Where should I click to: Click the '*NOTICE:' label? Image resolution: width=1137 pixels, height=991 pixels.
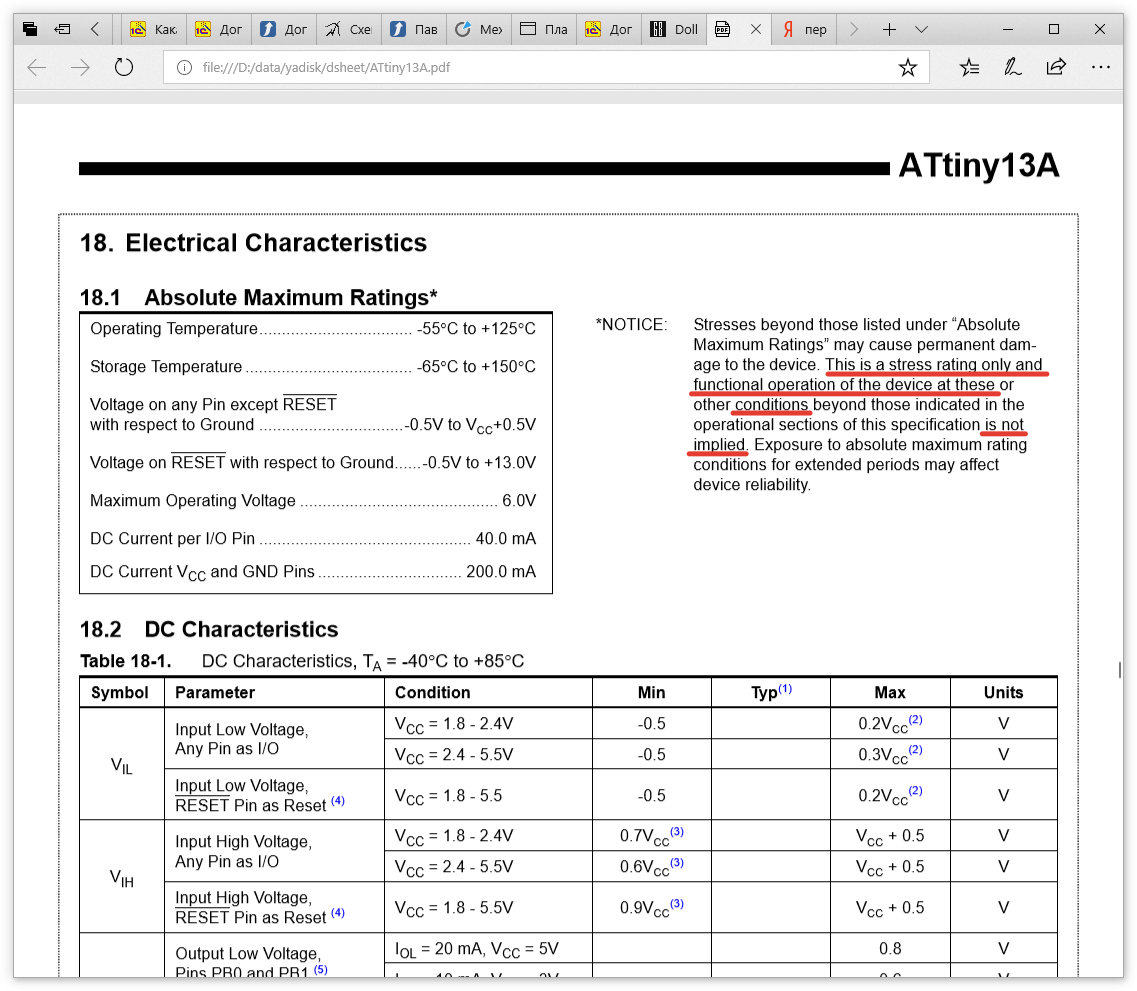click(631, 324)
